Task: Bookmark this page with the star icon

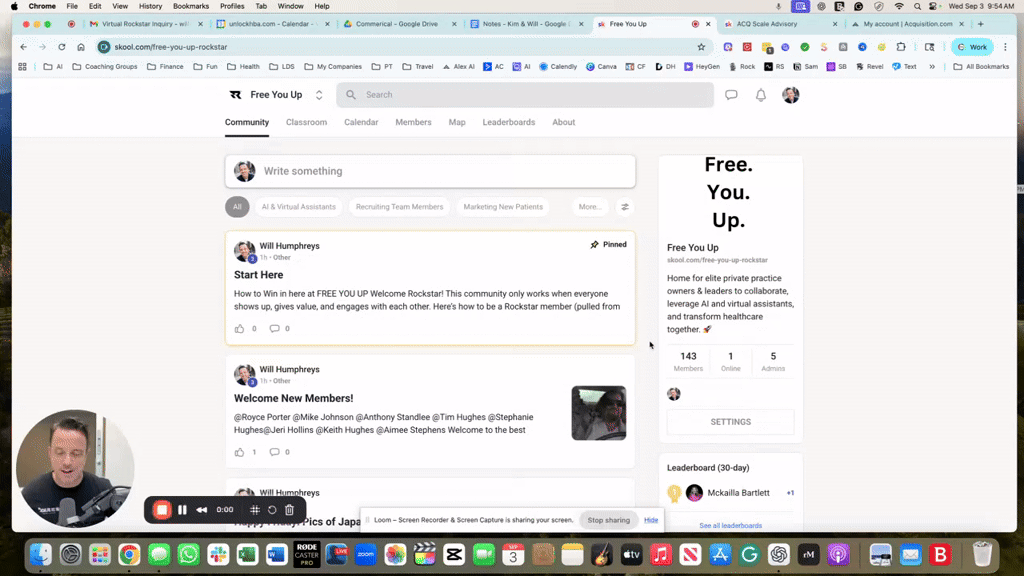Action: point(701,47)
